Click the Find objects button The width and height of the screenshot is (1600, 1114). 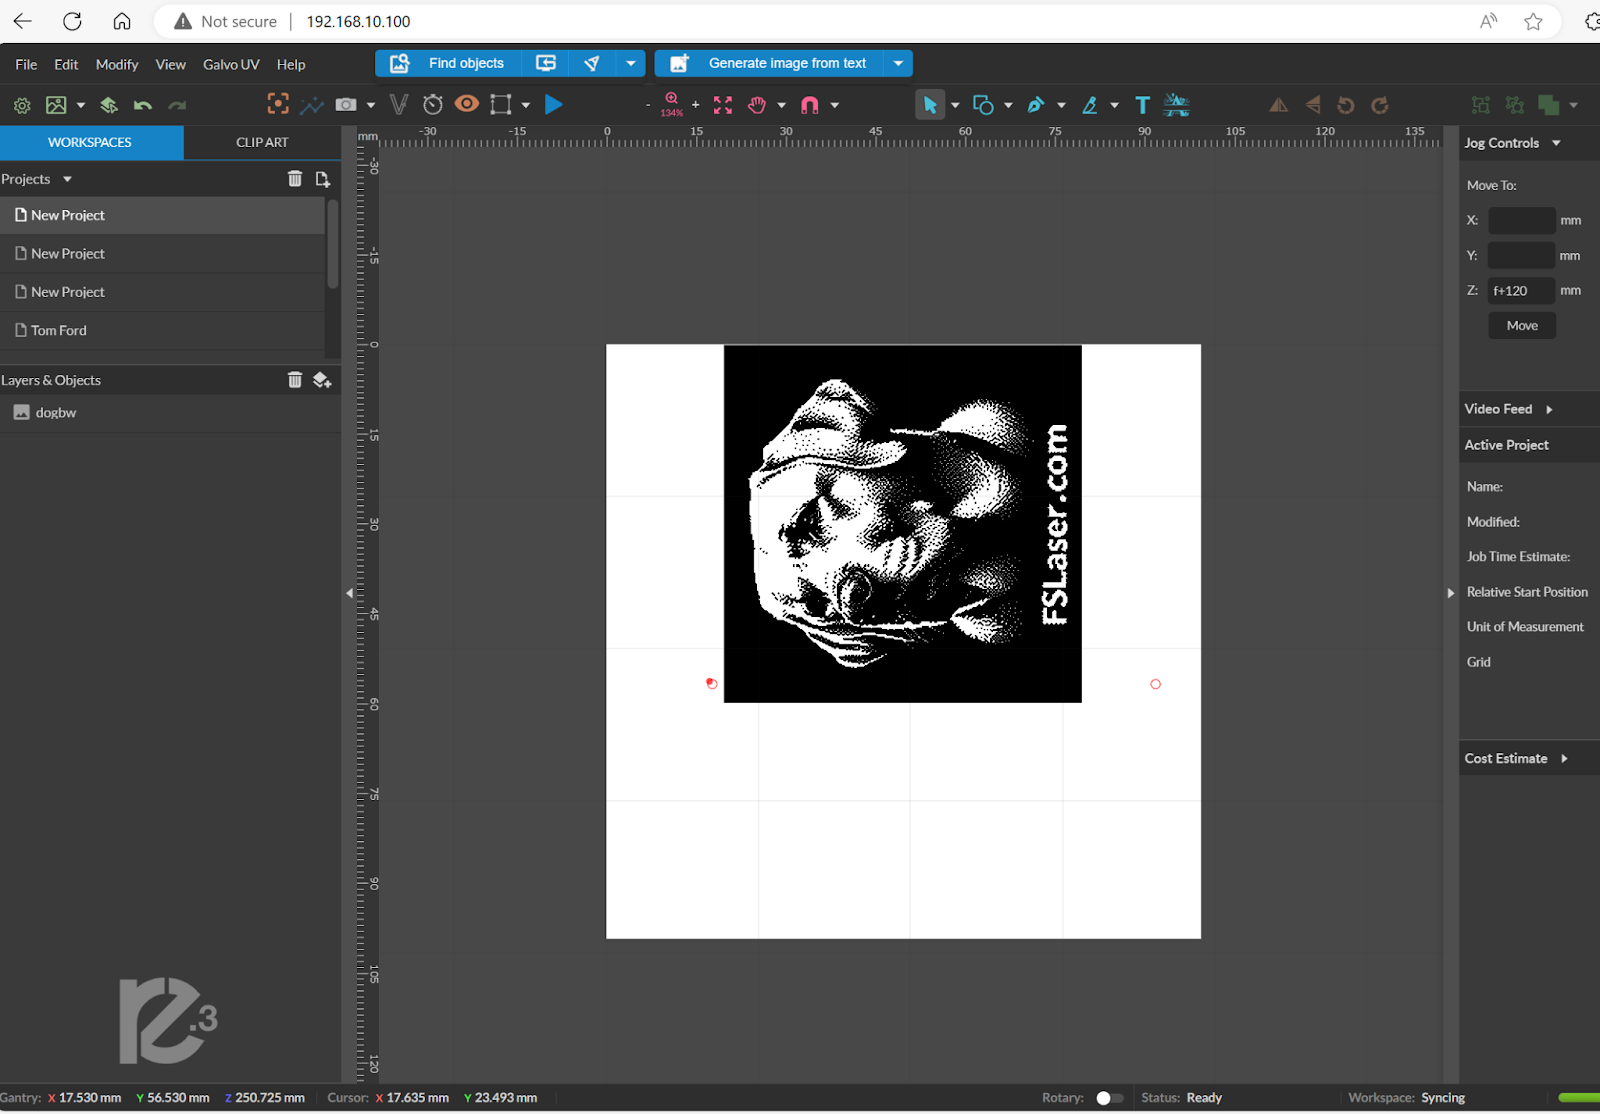pos(448,63)
